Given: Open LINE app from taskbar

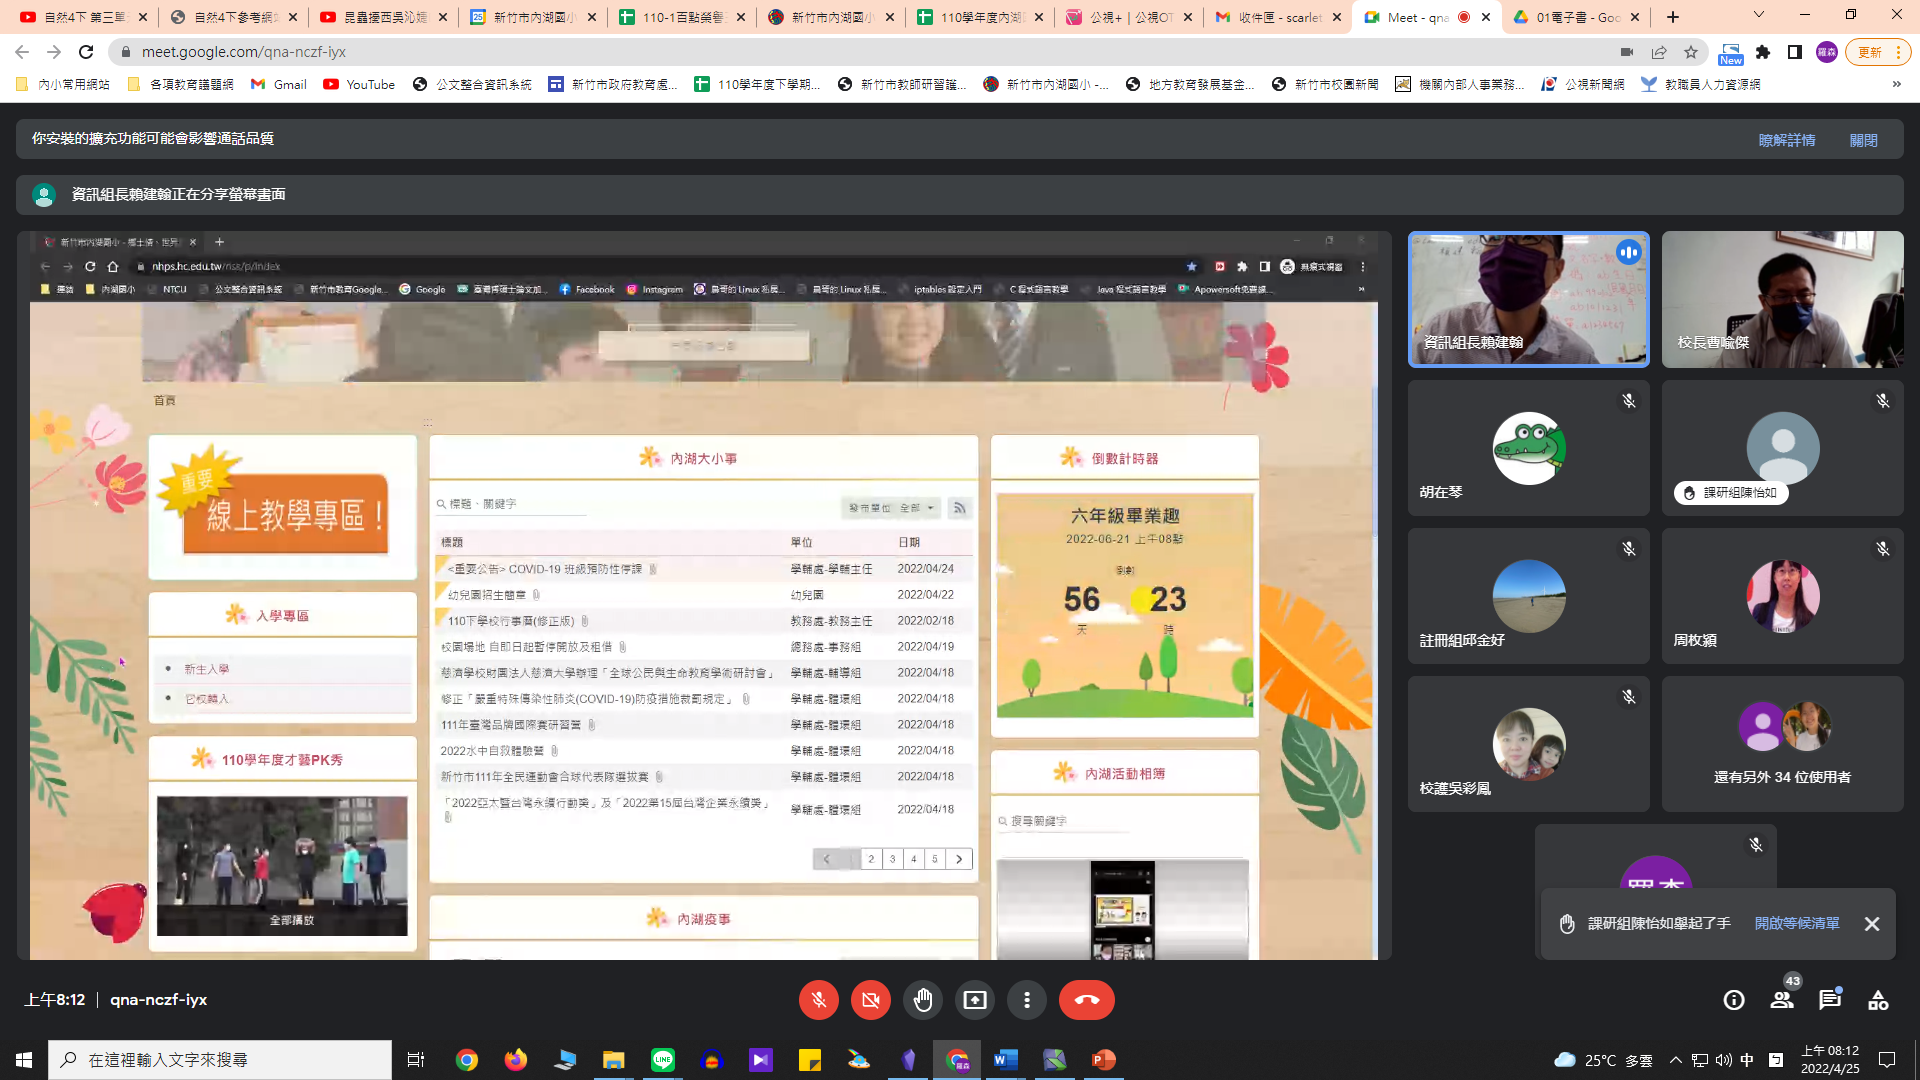Looking at the screenshot, I should [663, 1059].
